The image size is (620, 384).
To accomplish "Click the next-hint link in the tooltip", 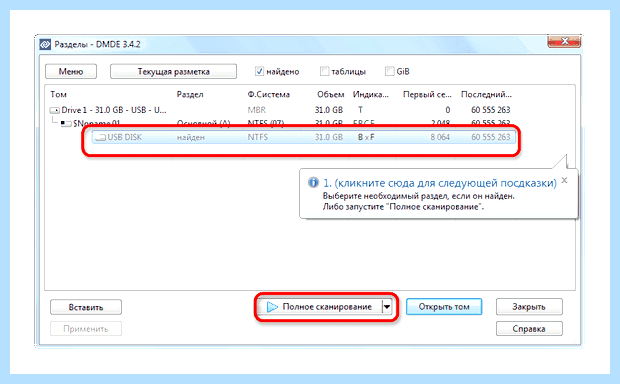I will [x=440, y=183].
